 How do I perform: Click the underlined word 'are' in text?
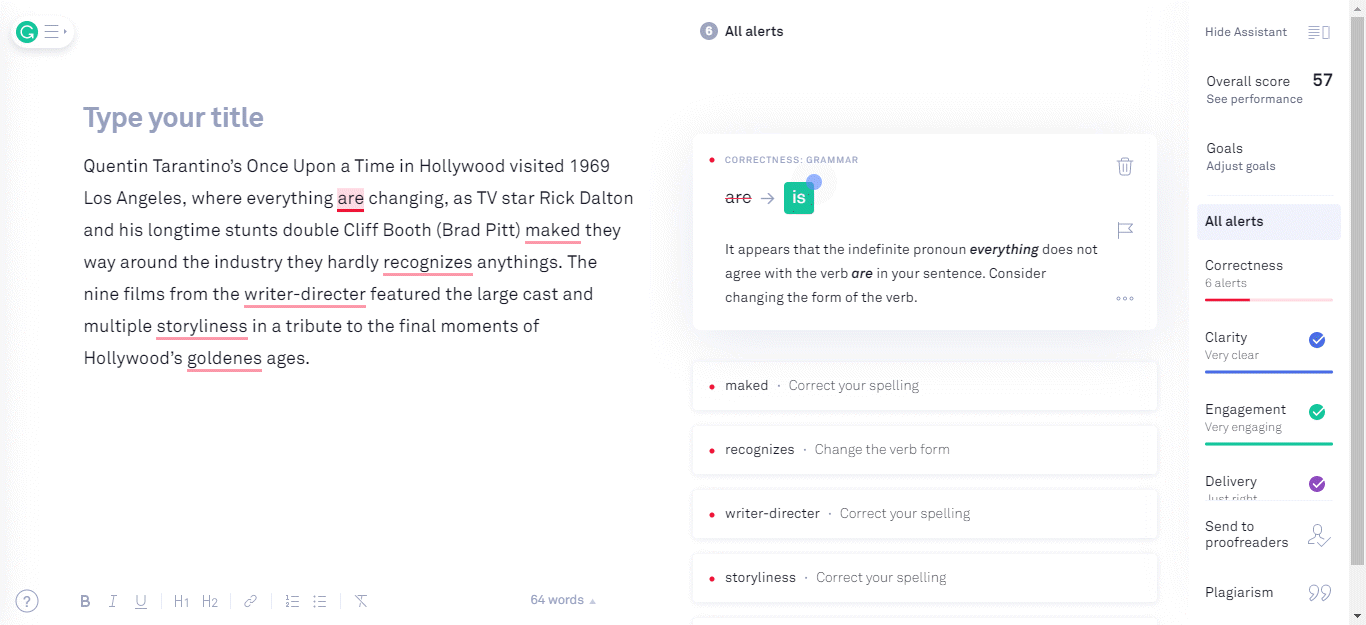coord(350,198)
